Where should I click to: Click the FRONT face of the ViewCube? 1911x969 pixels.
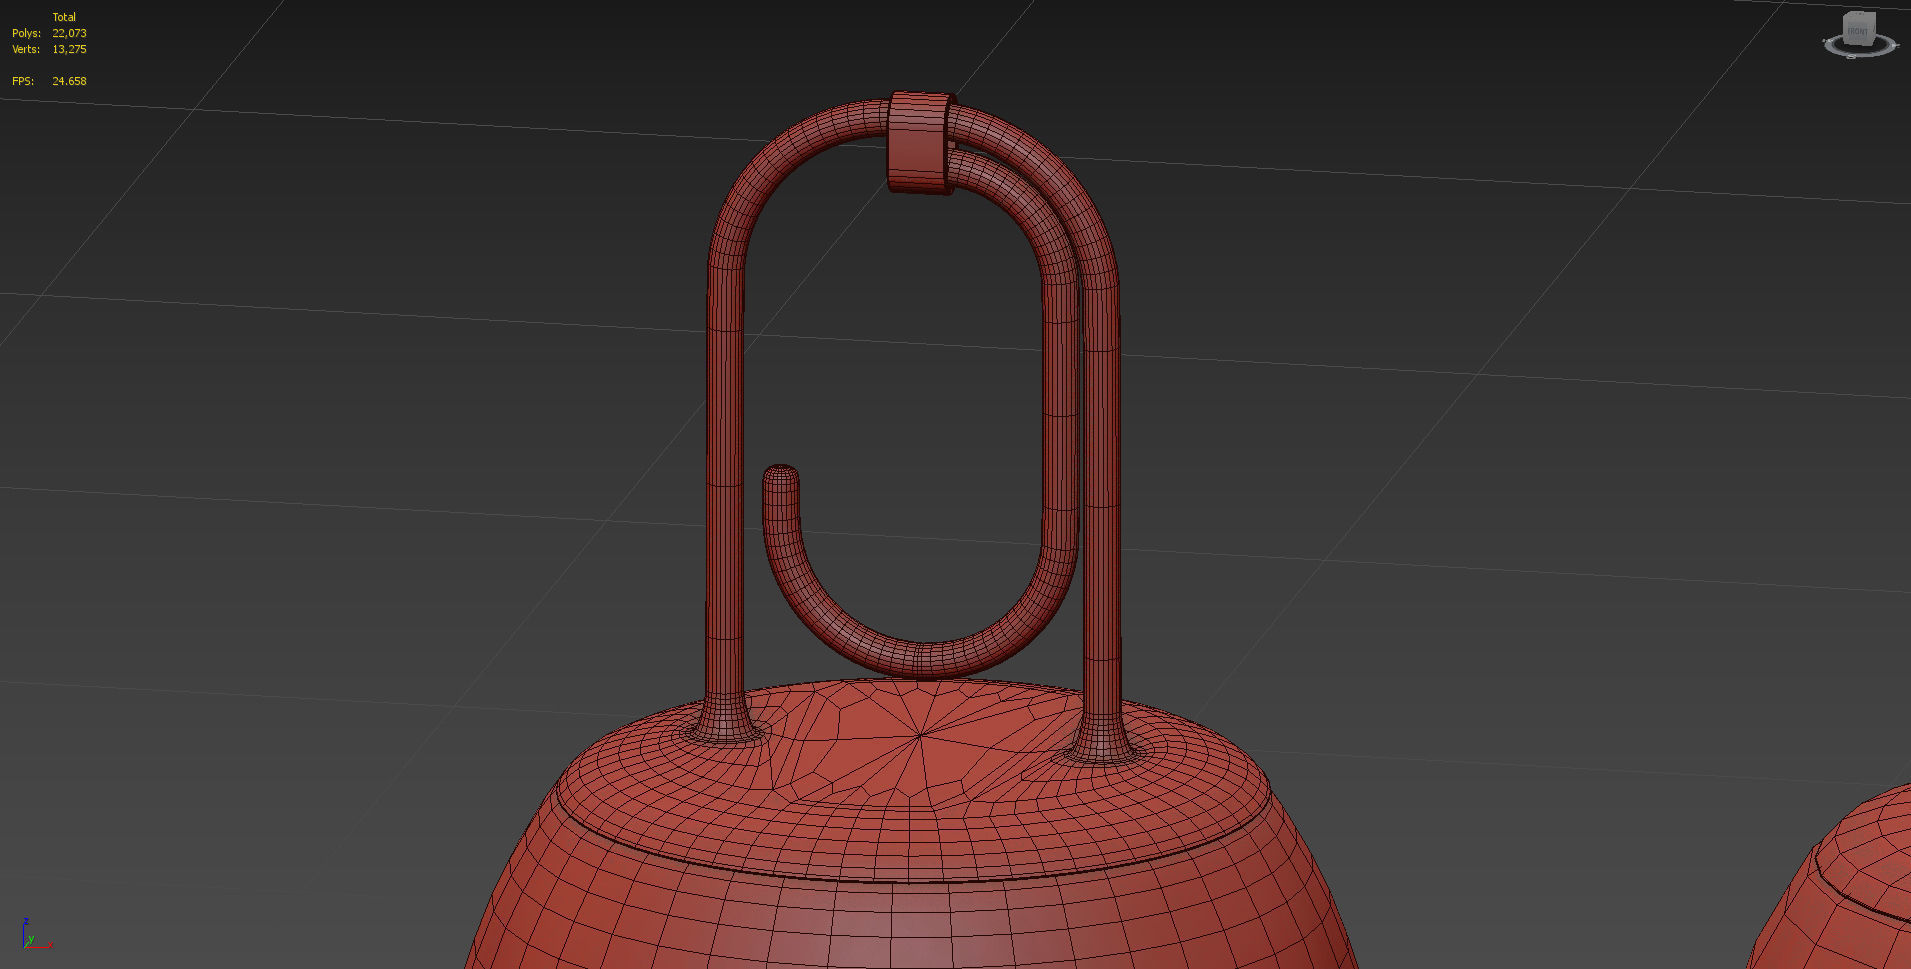(1857, 31)
